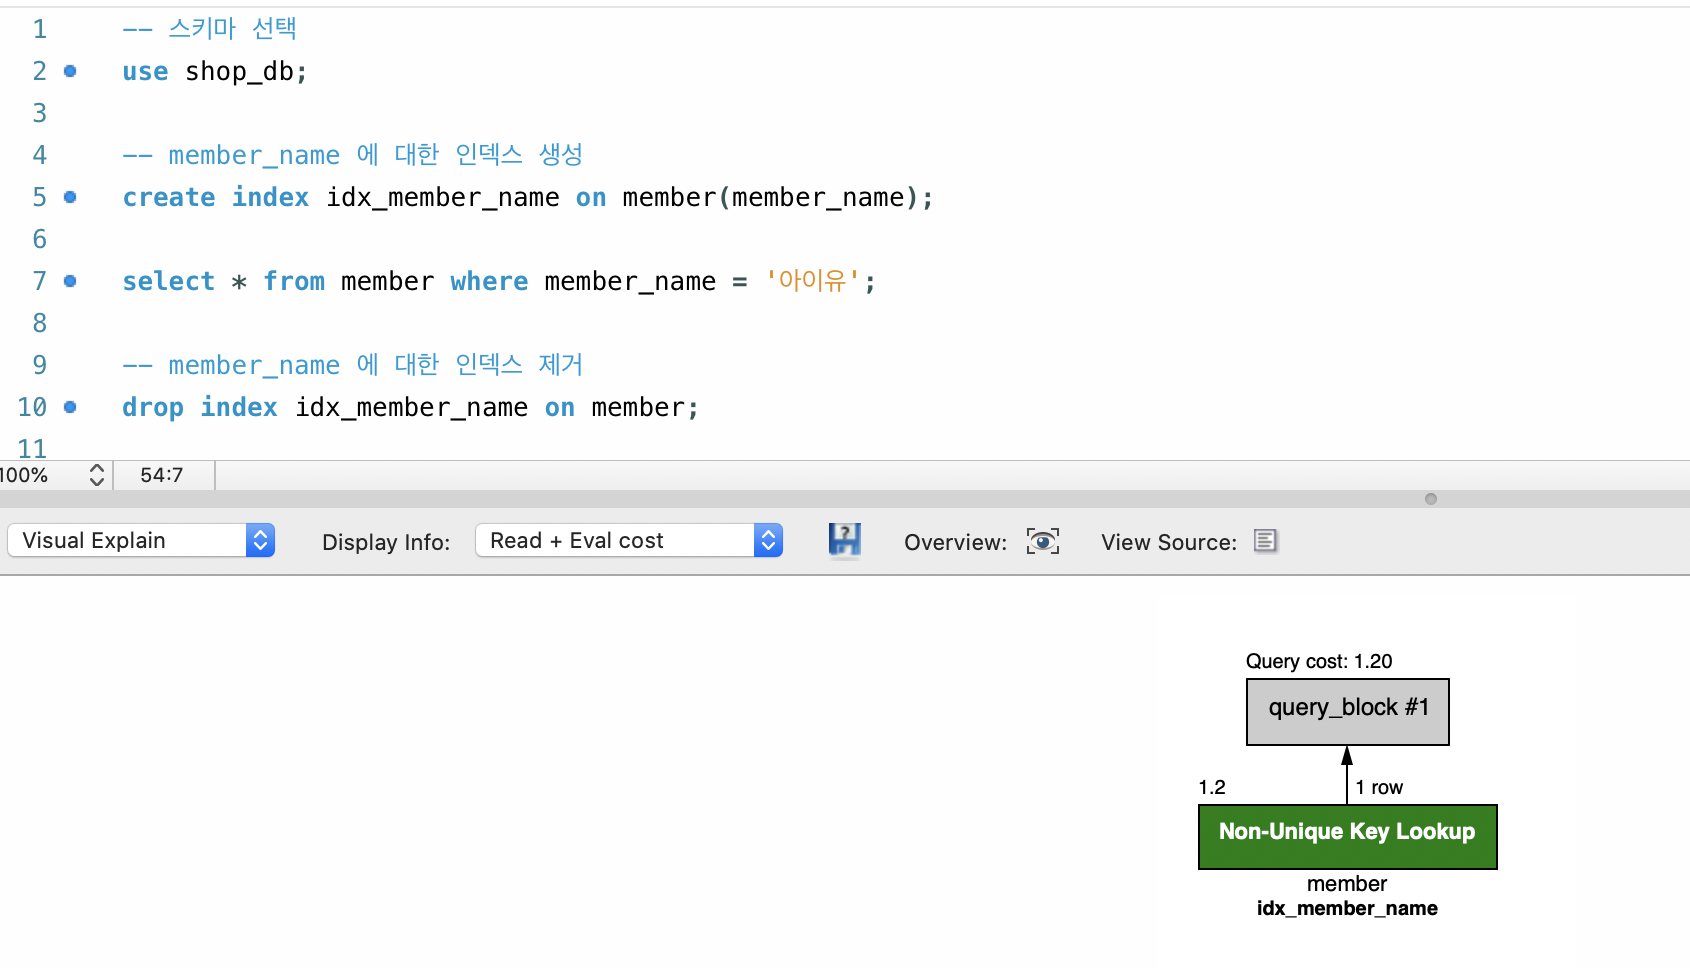The width and height of the screenshot is (1690, 968).
Task: Click the 'Overview:' label
Action: (x=955, y=542)
